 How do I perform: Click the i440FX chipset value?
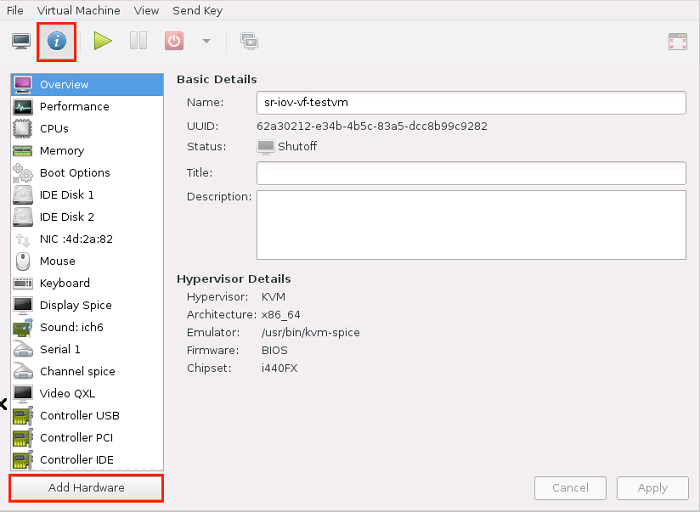click(x=279, y=368)
